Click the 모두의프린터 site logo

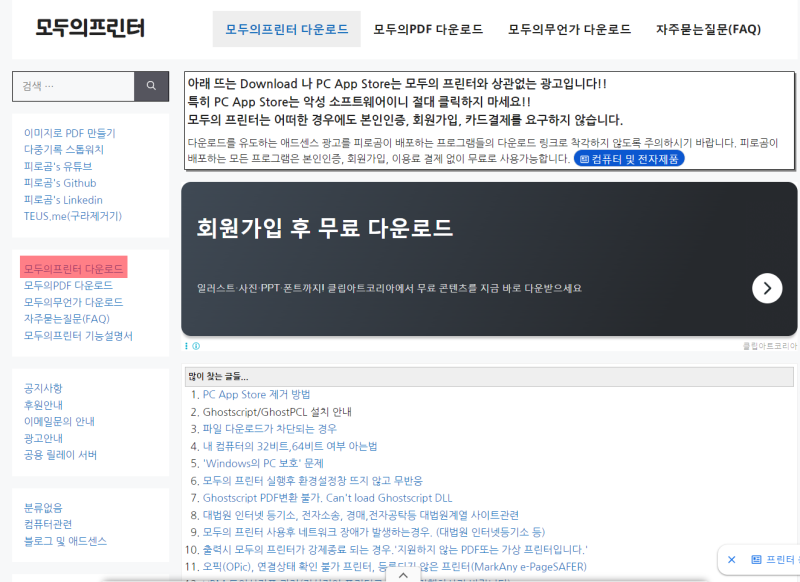click(x=90, y=28)
